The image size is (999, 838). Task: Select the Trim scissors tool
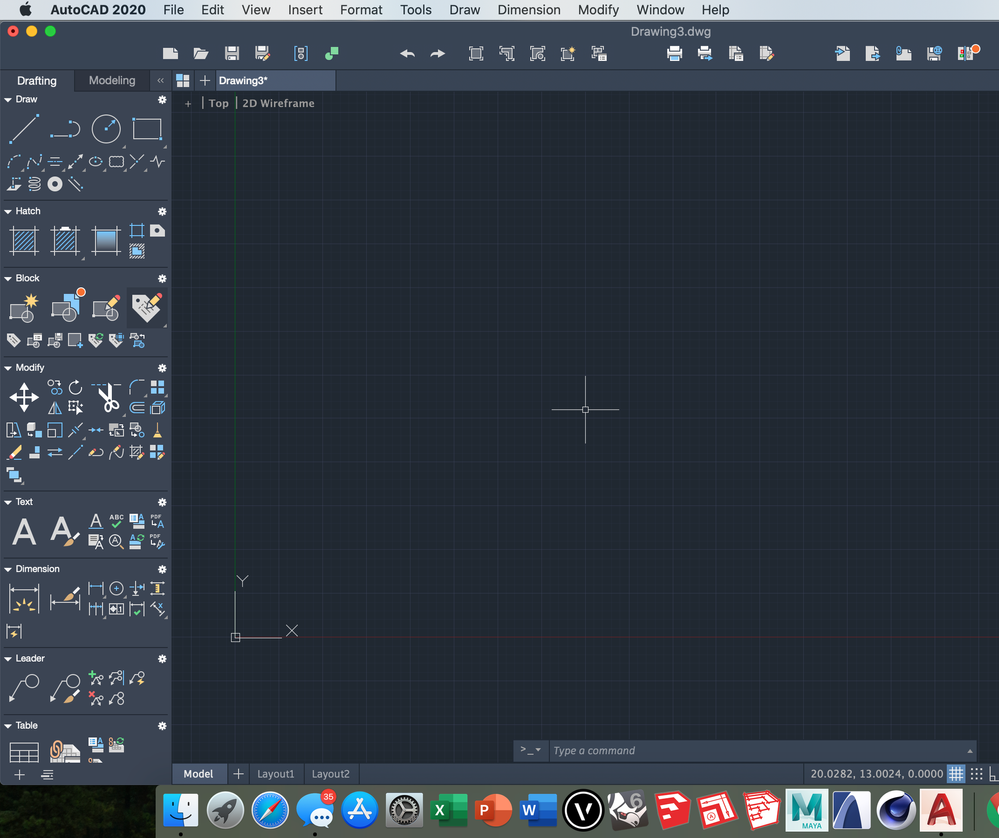point(108,398)
